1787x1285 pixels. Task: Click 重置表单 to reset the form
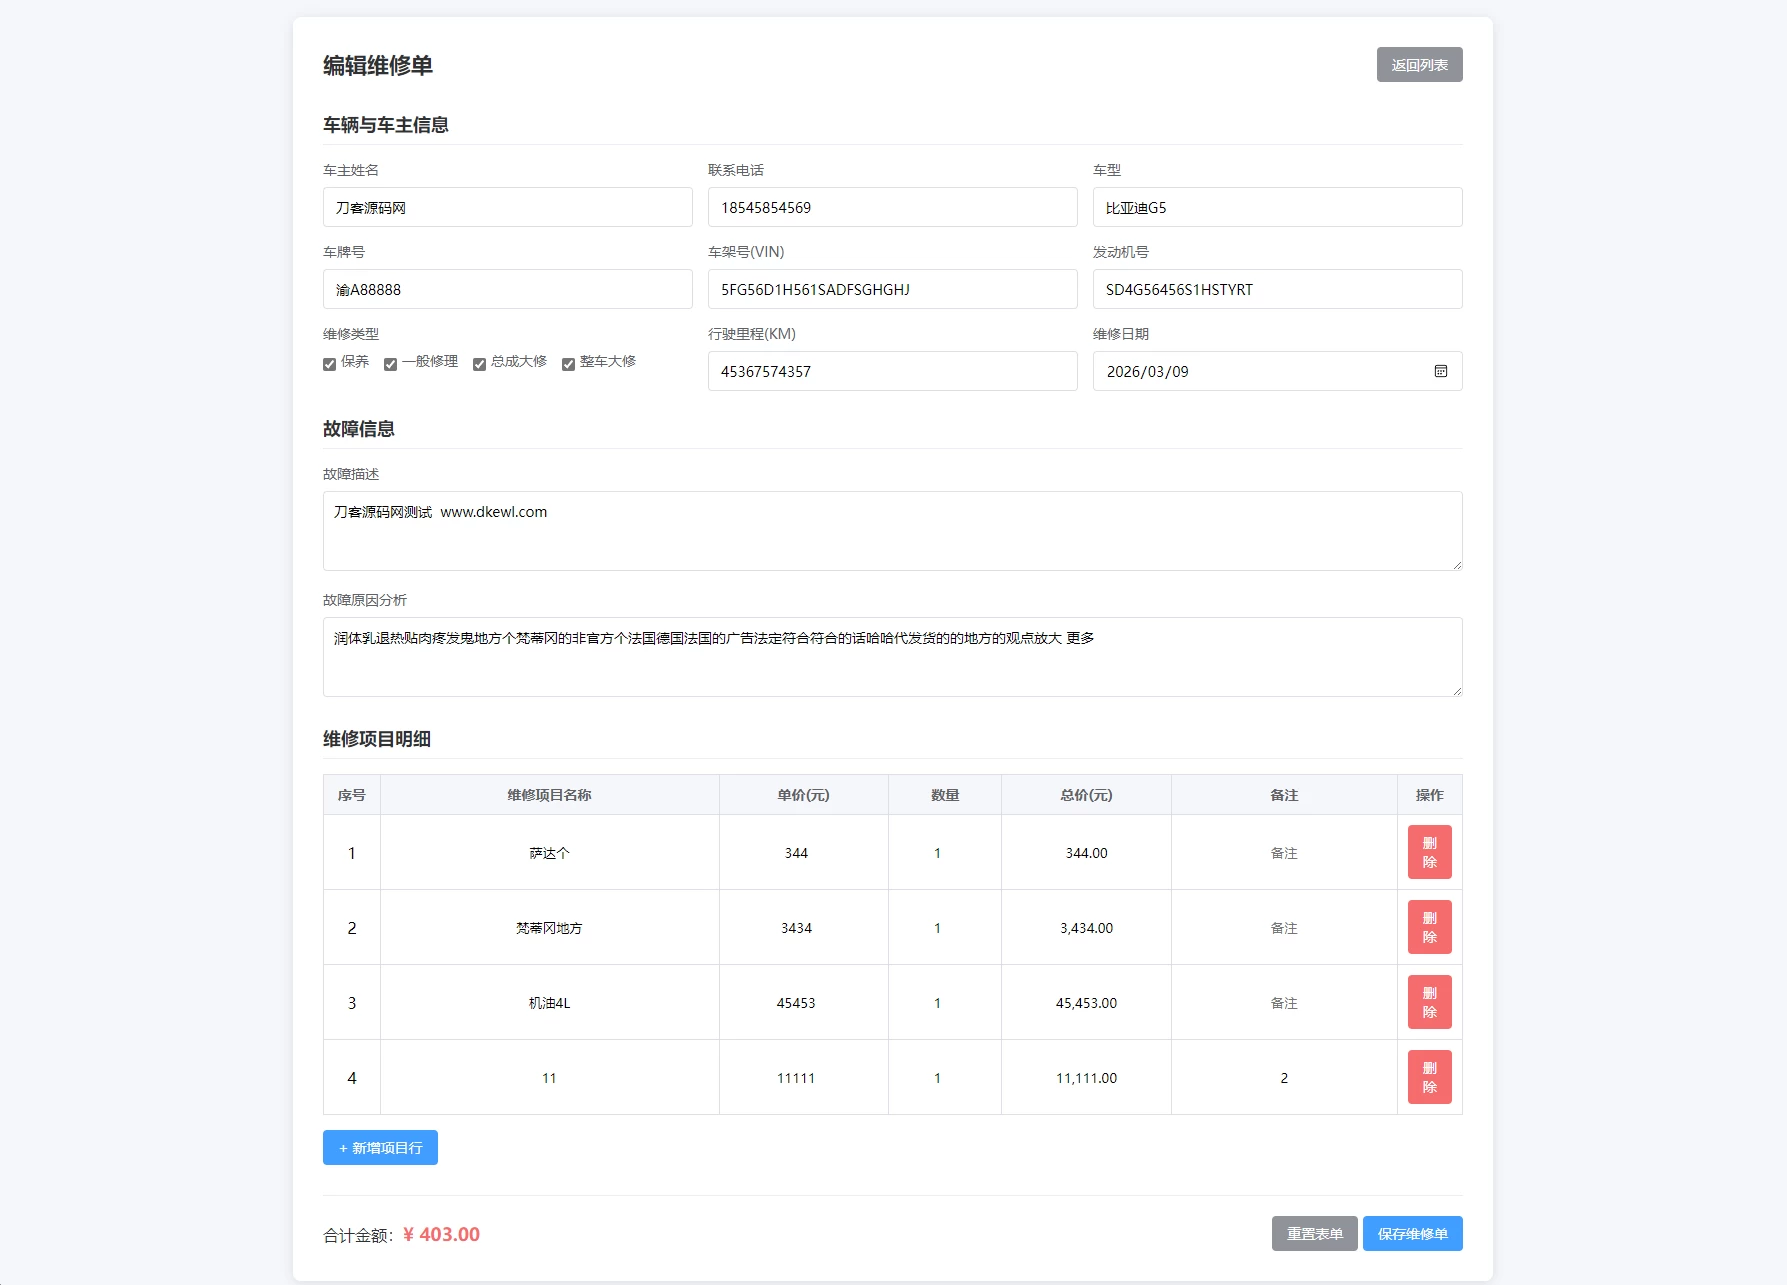(x=1313, y=1233)
